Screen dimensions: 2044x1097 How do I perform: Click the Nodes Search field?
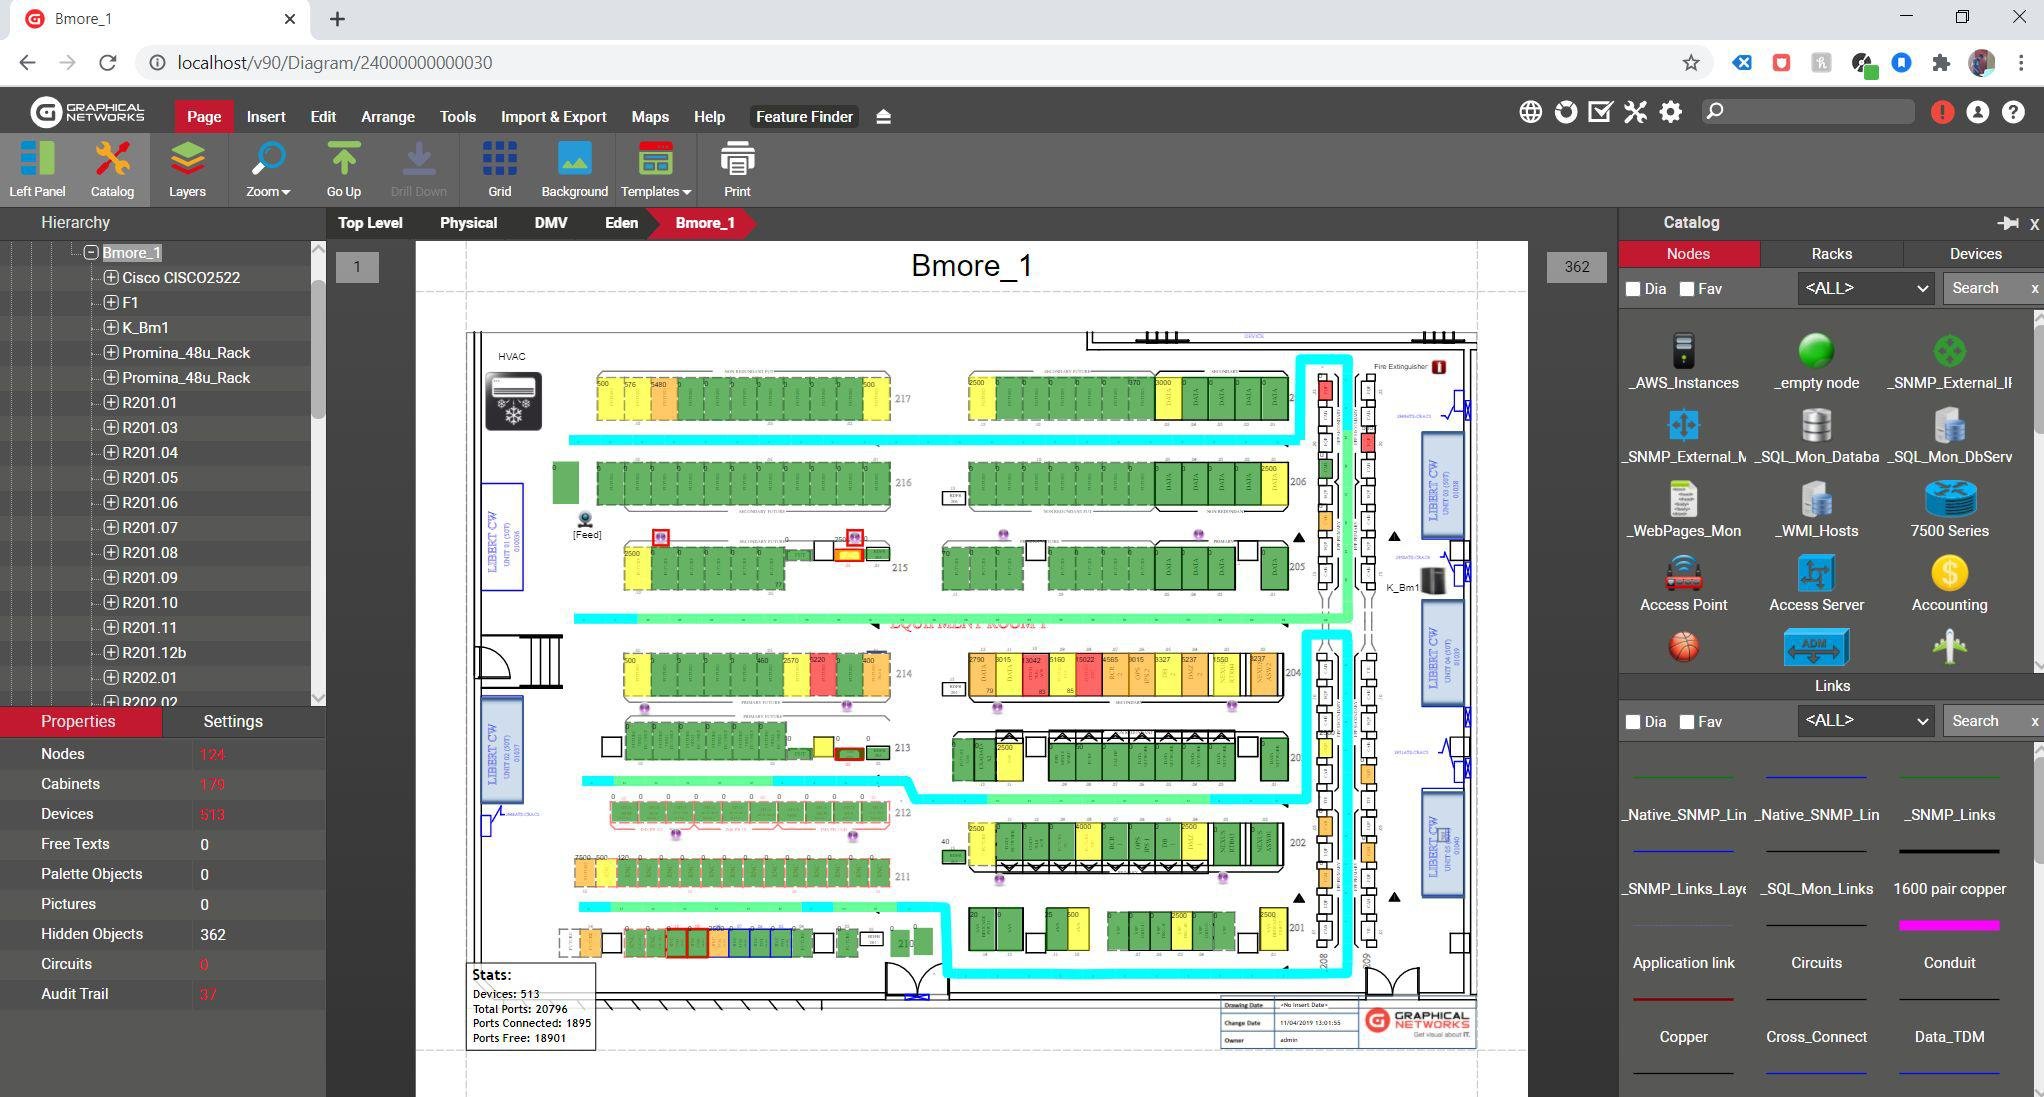(x=1984, y=289)
